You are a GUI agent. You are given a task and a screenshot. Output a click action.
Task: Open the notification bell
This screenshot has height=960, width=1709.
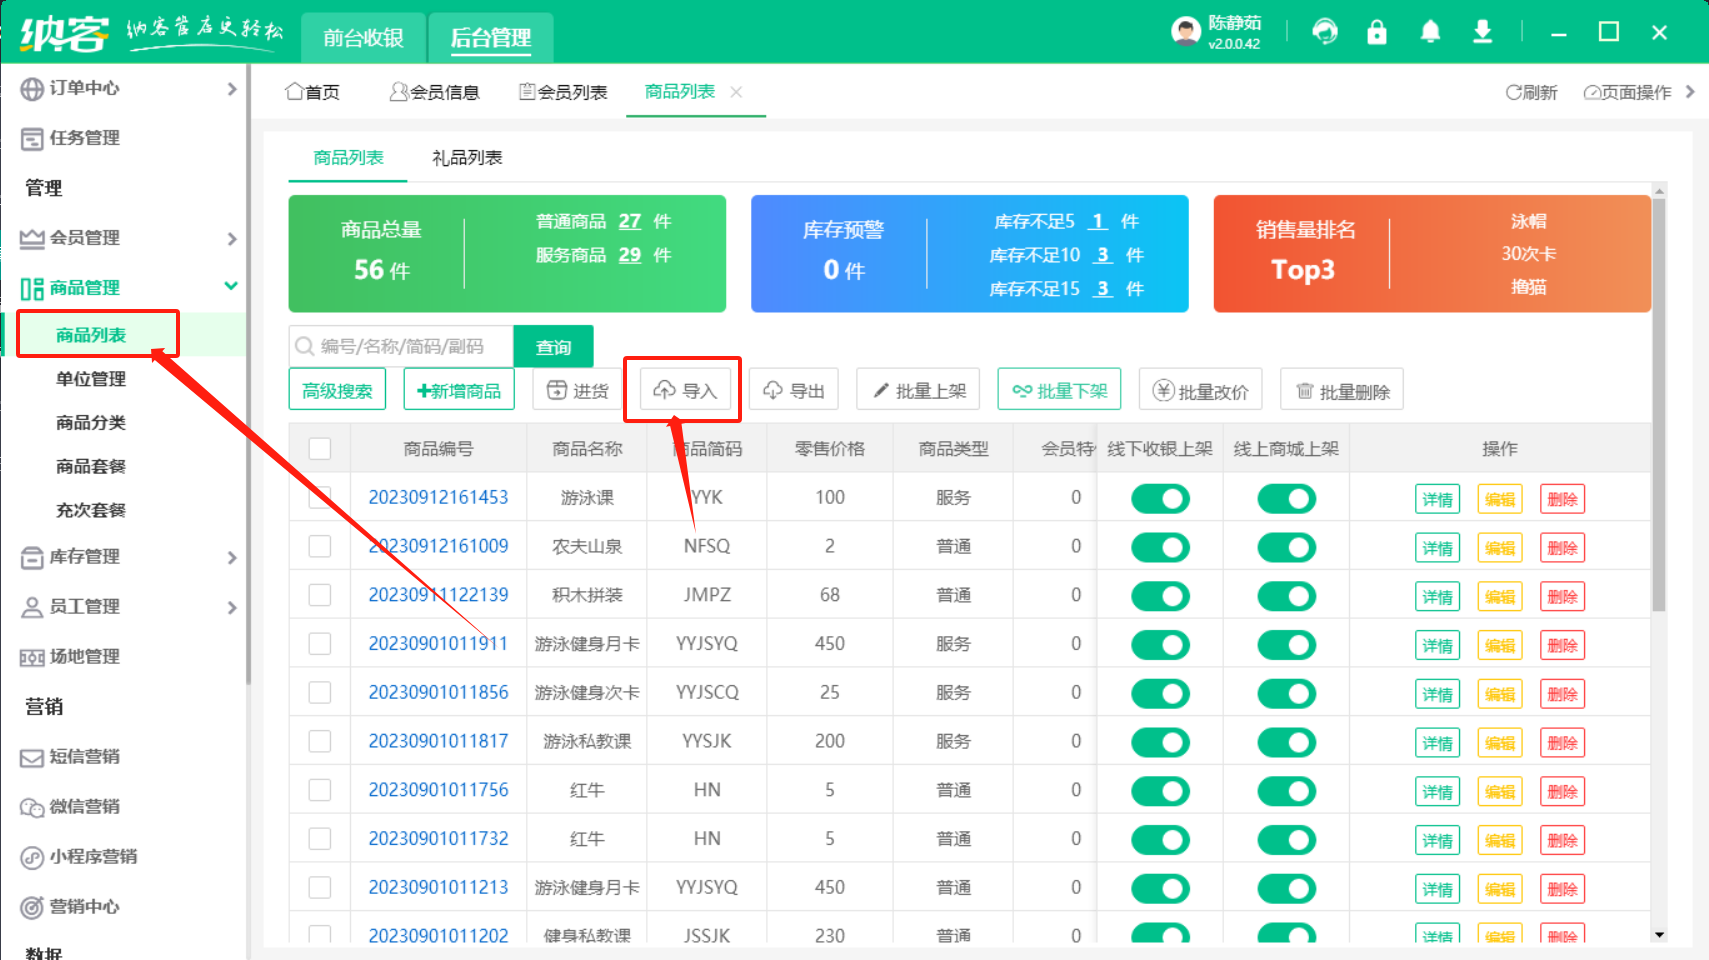pyautogui.click(x=1430, y=32)
